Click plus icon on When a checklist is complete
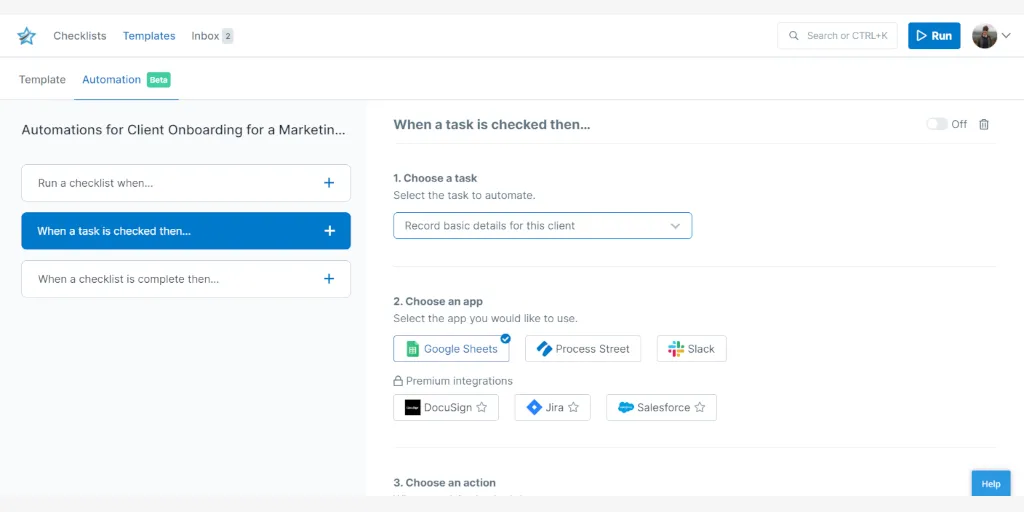 pyautogui.click(x=329, y=279)
